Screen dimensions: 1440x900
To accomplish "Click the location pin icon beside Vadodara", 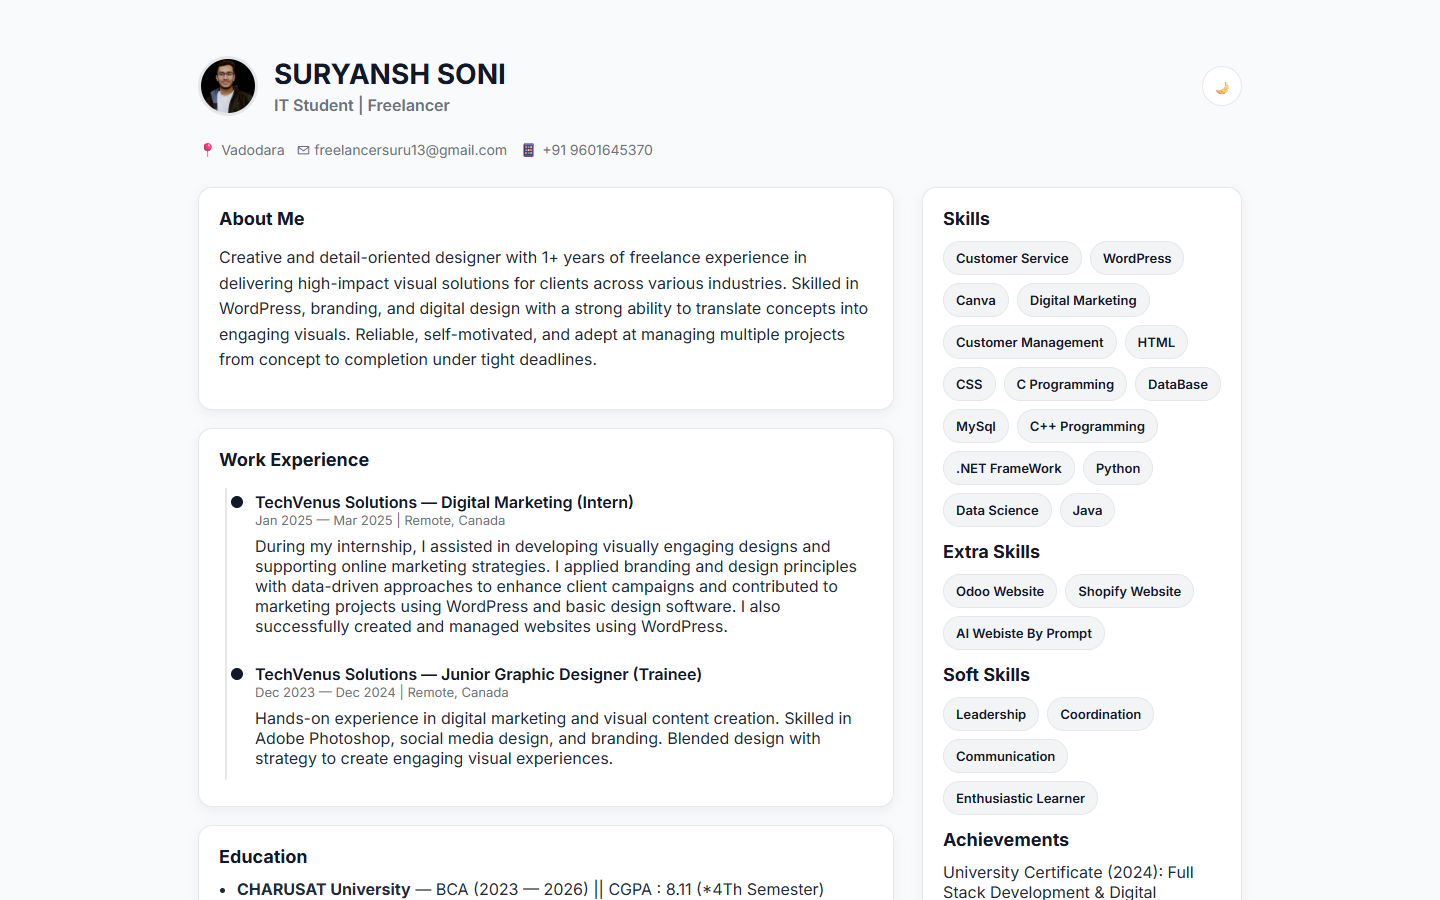I will (206, 149).
